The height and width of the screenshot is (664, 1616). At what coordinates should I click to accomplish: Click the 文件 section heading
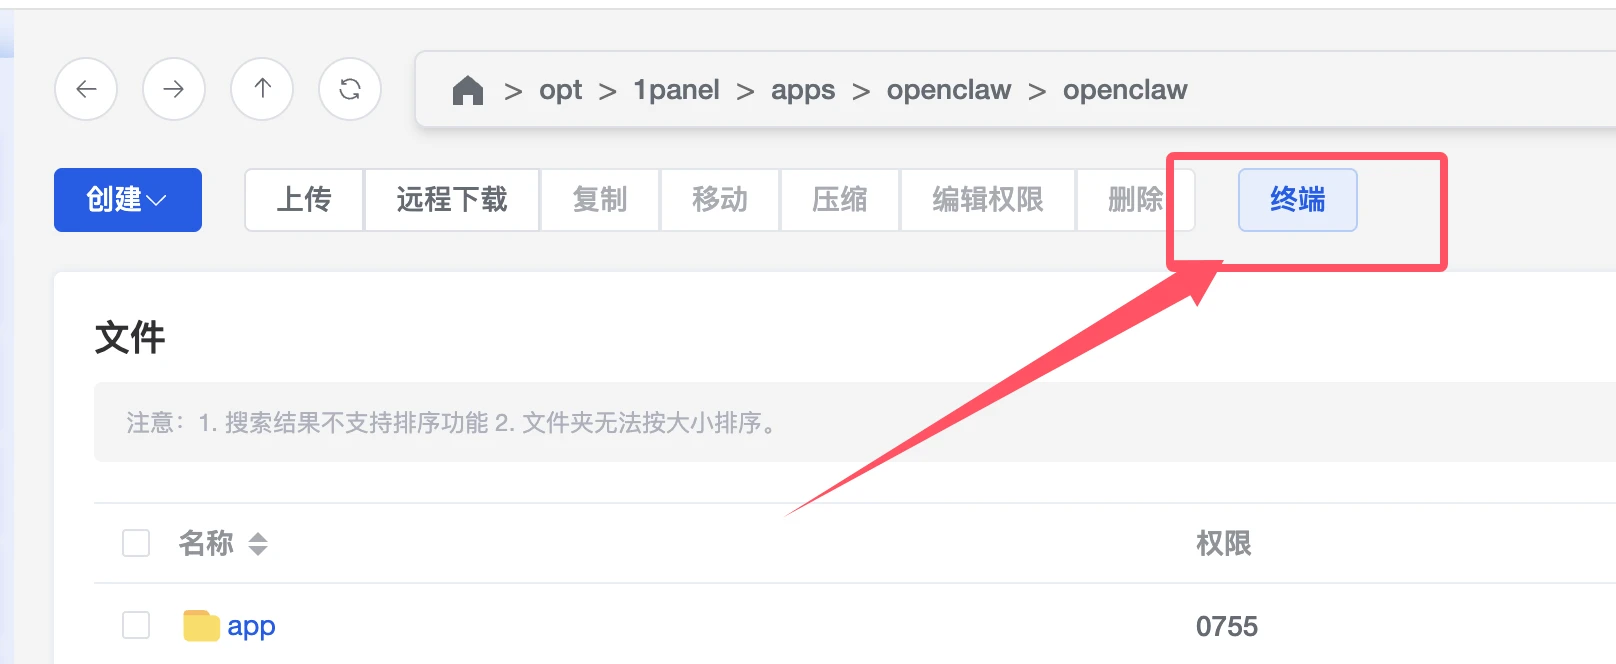pyautogui.click(x=130, y=338)
